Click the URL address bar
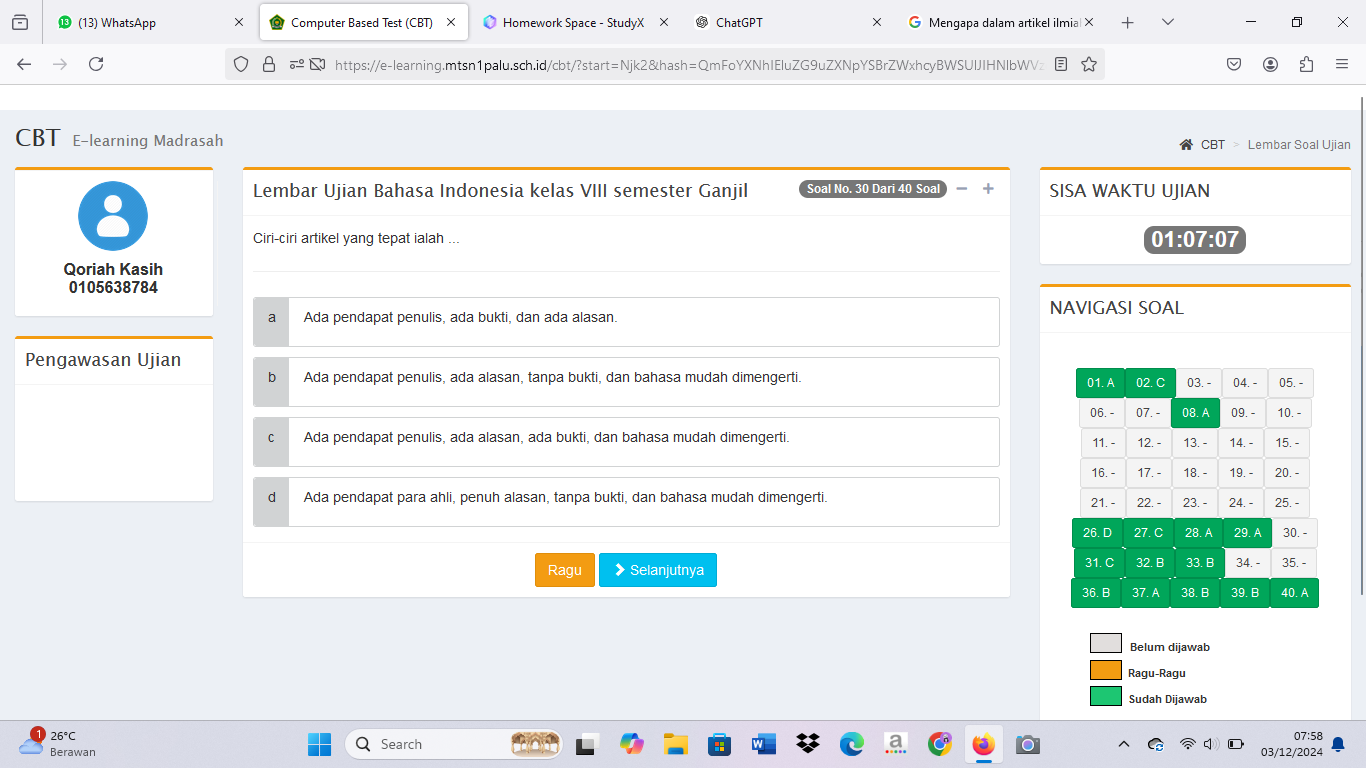This screenshot has height=768, width=1366. (x=690, y=64)
